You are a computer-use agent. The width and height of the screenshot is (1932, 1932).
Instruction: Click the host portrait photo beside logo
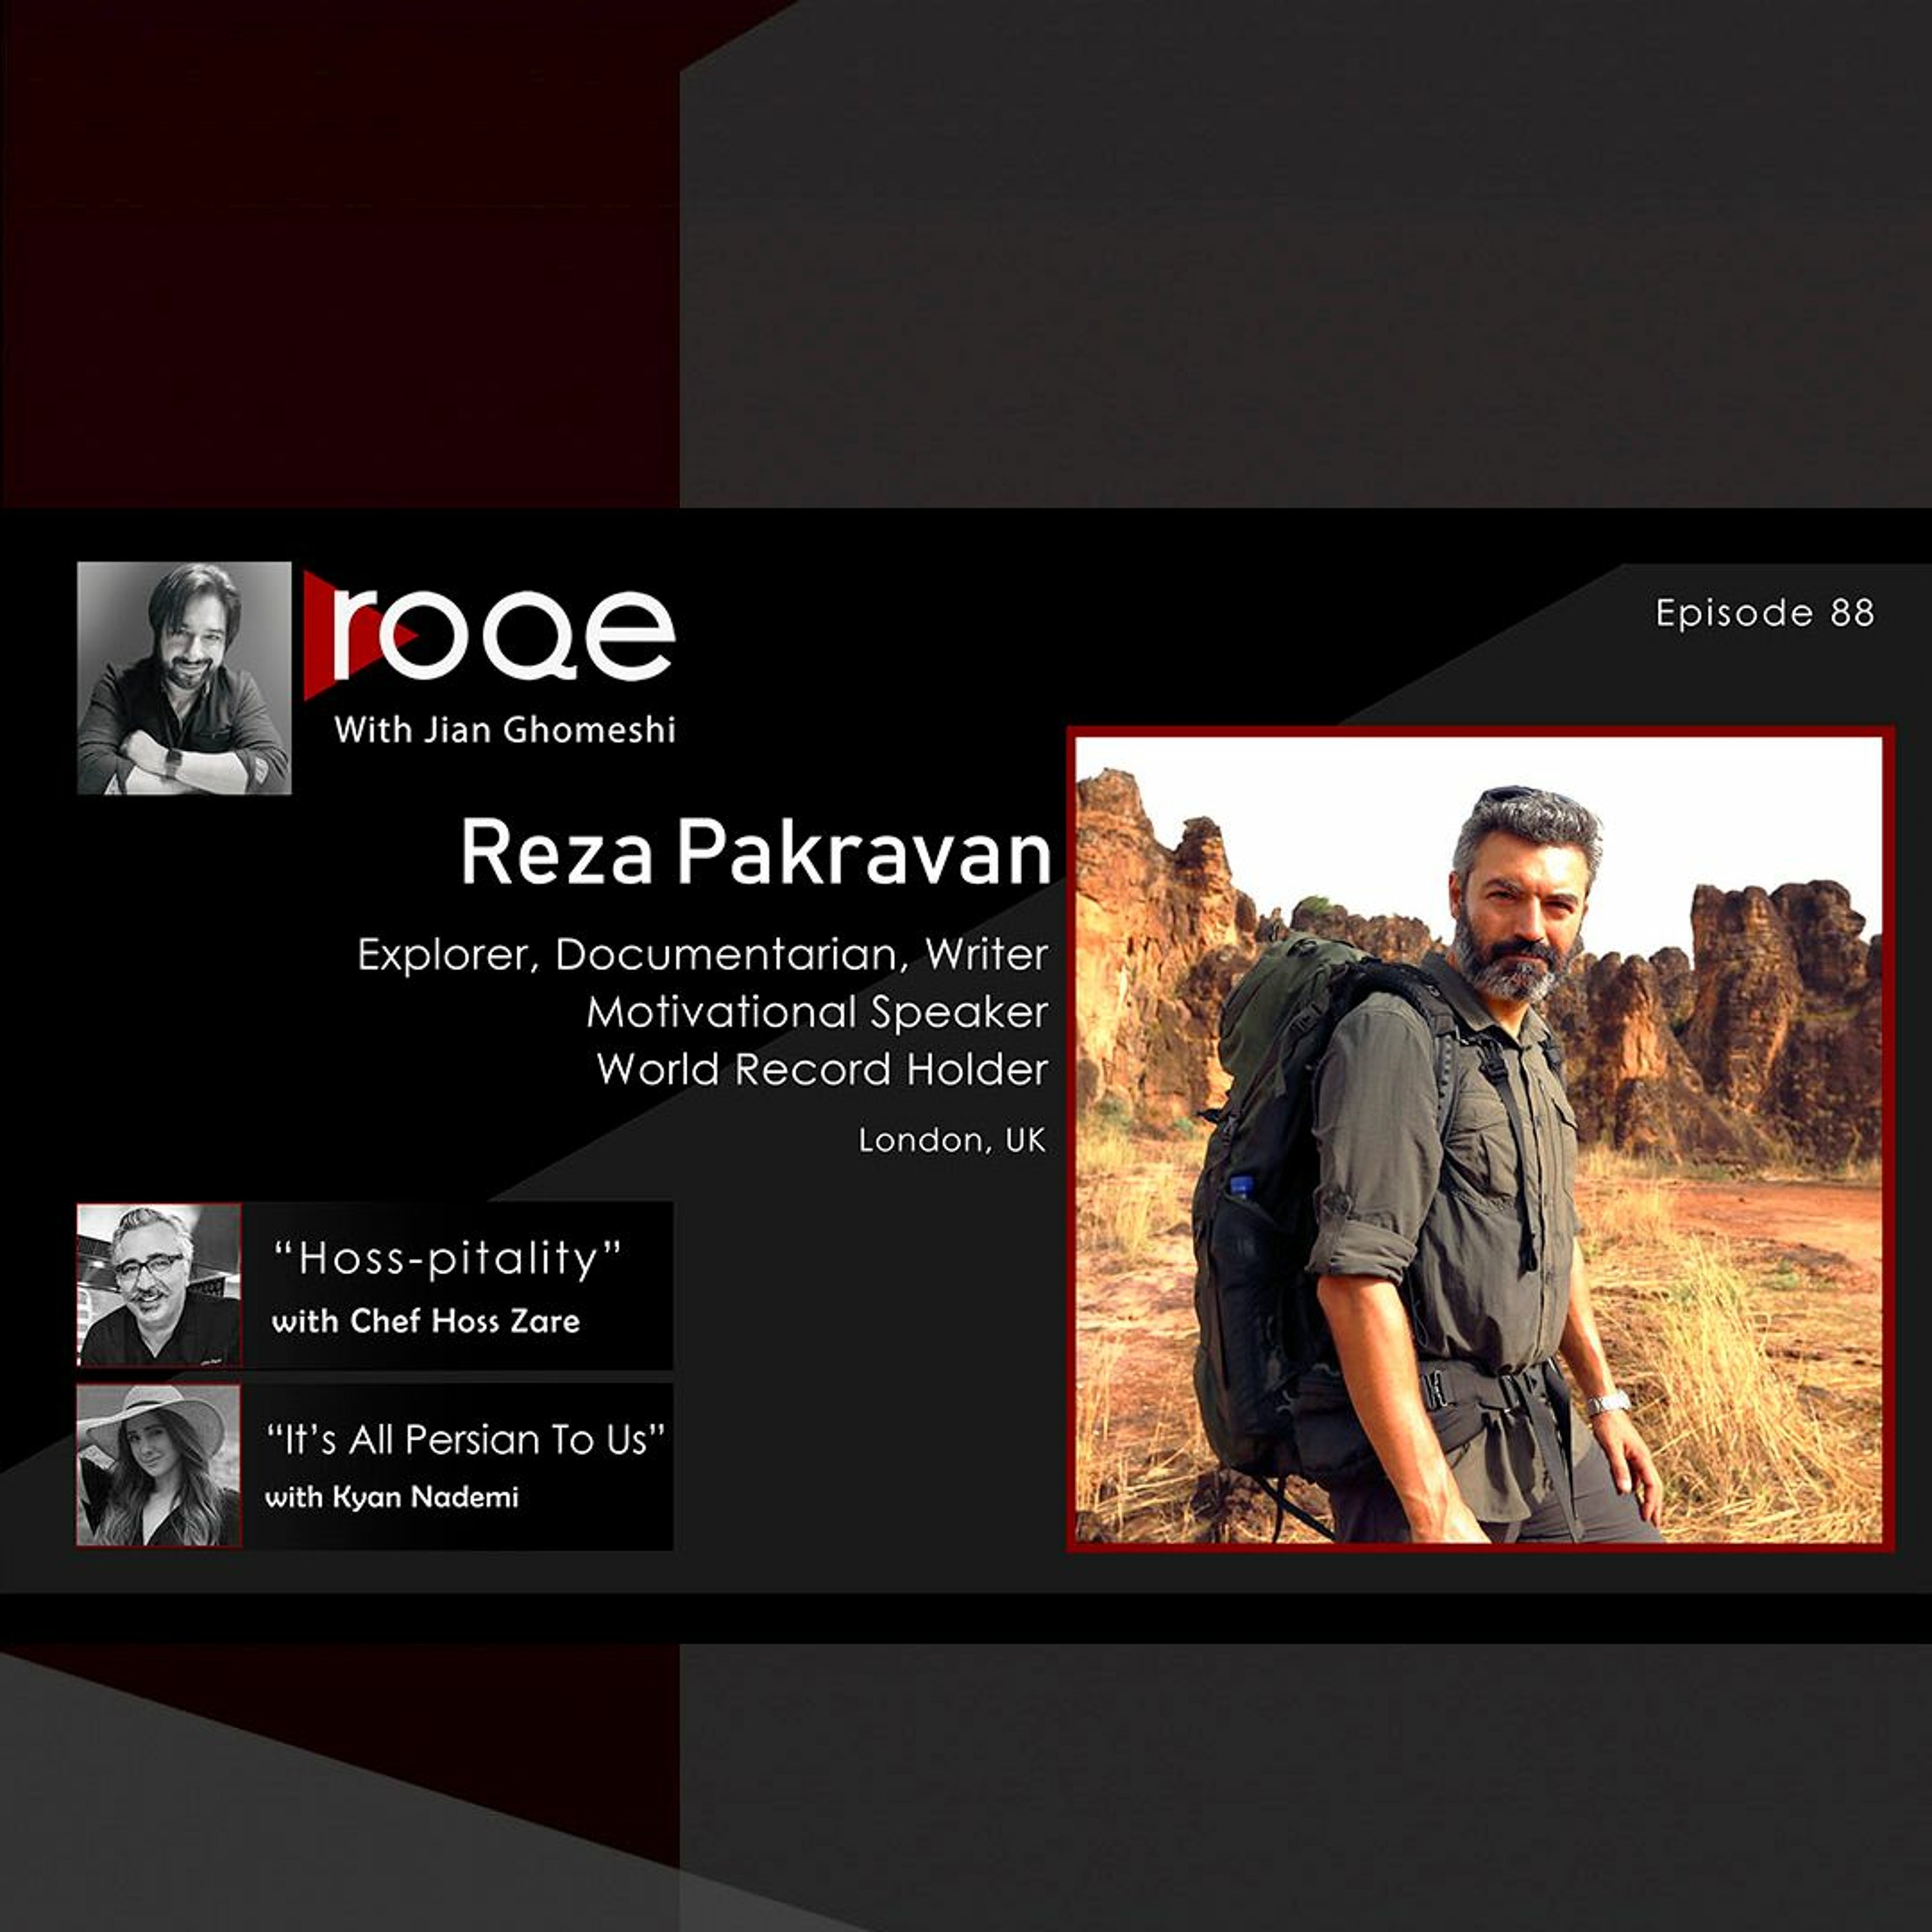coord(184,678)
